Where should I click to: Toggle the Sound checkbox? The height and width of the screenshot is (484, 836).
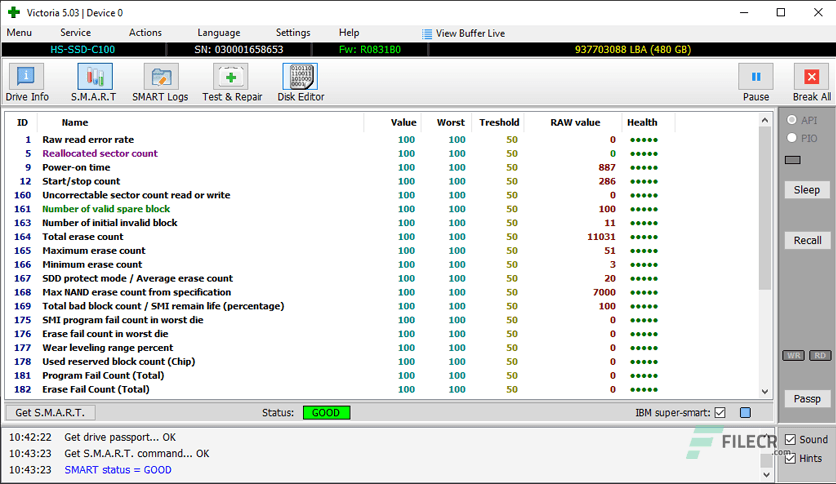pyautogui.click(x=790, y=439)
